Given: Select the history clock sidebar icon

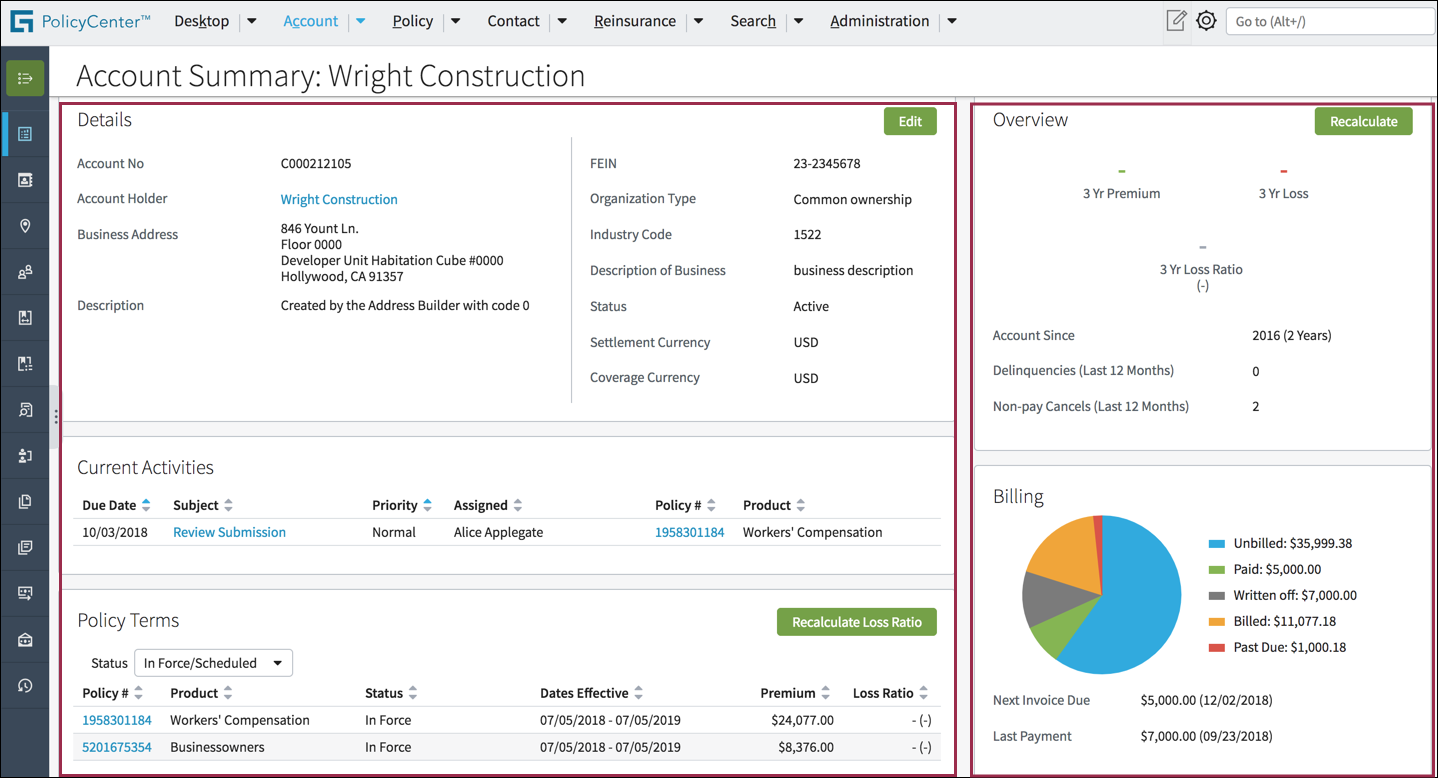Looking at the screenshot, I should click(x=25, y=685).
